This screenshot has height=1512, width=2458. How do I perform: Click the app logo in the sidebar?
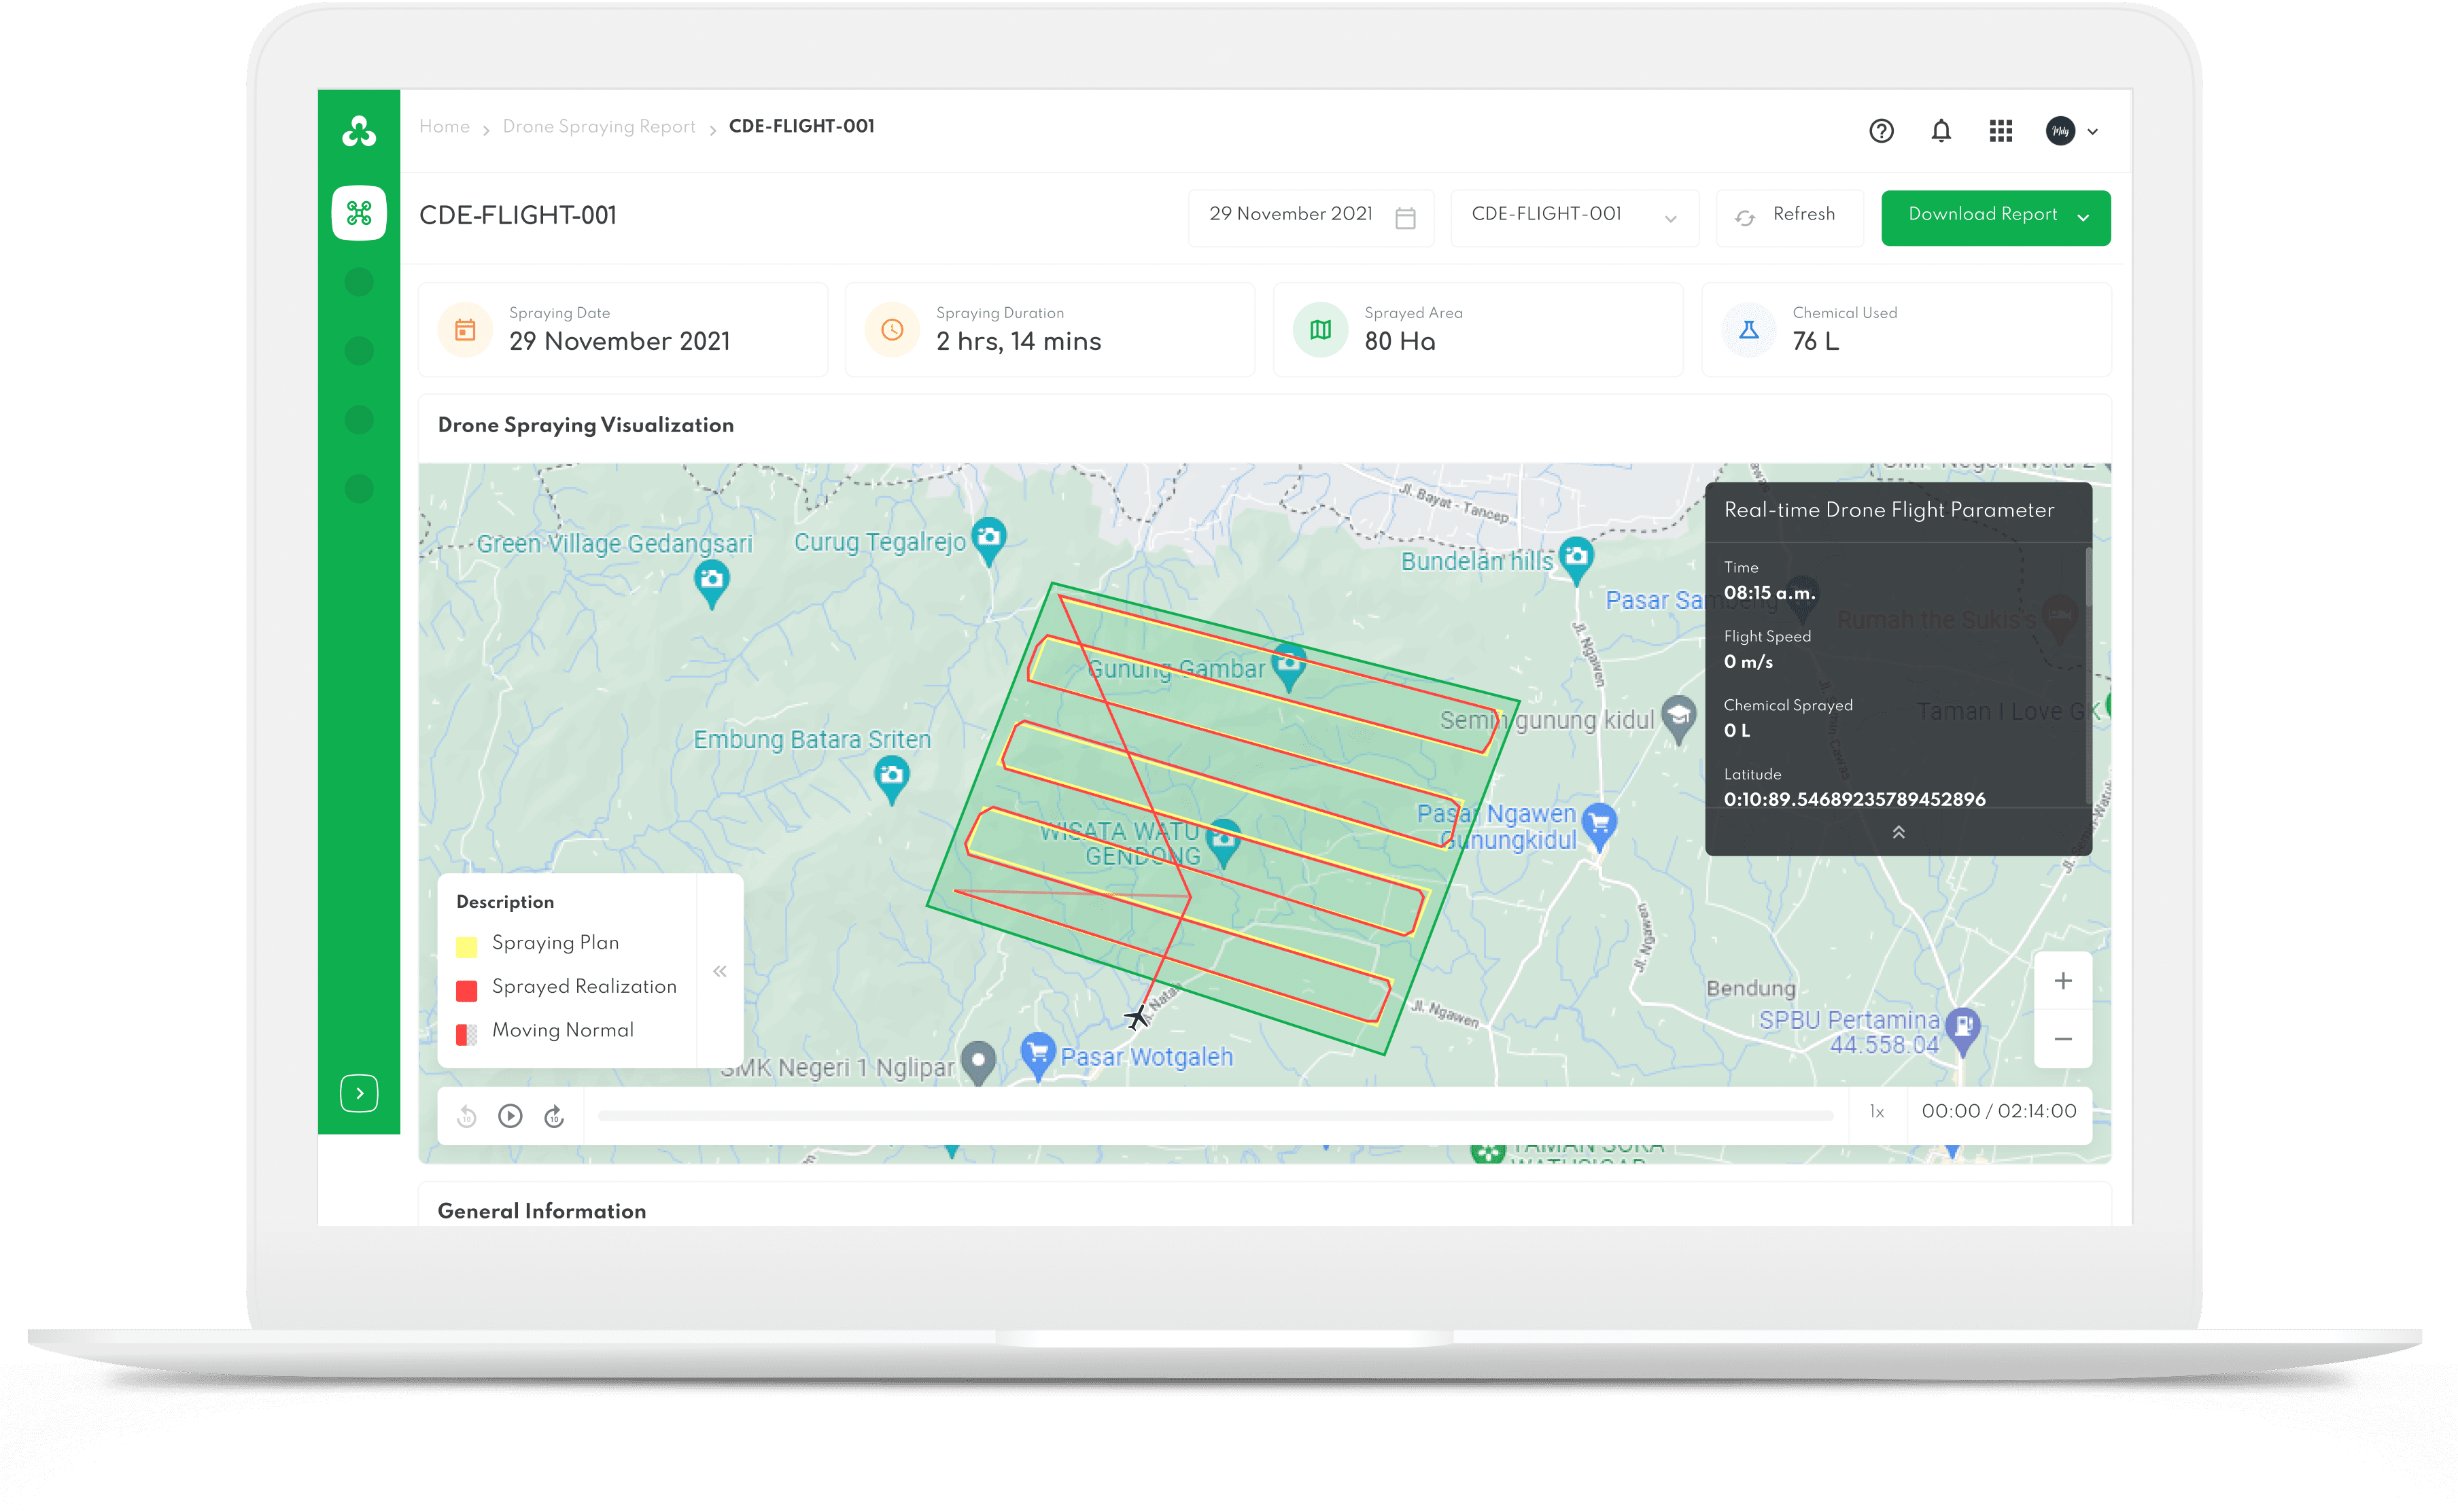[x=359, y=131]
